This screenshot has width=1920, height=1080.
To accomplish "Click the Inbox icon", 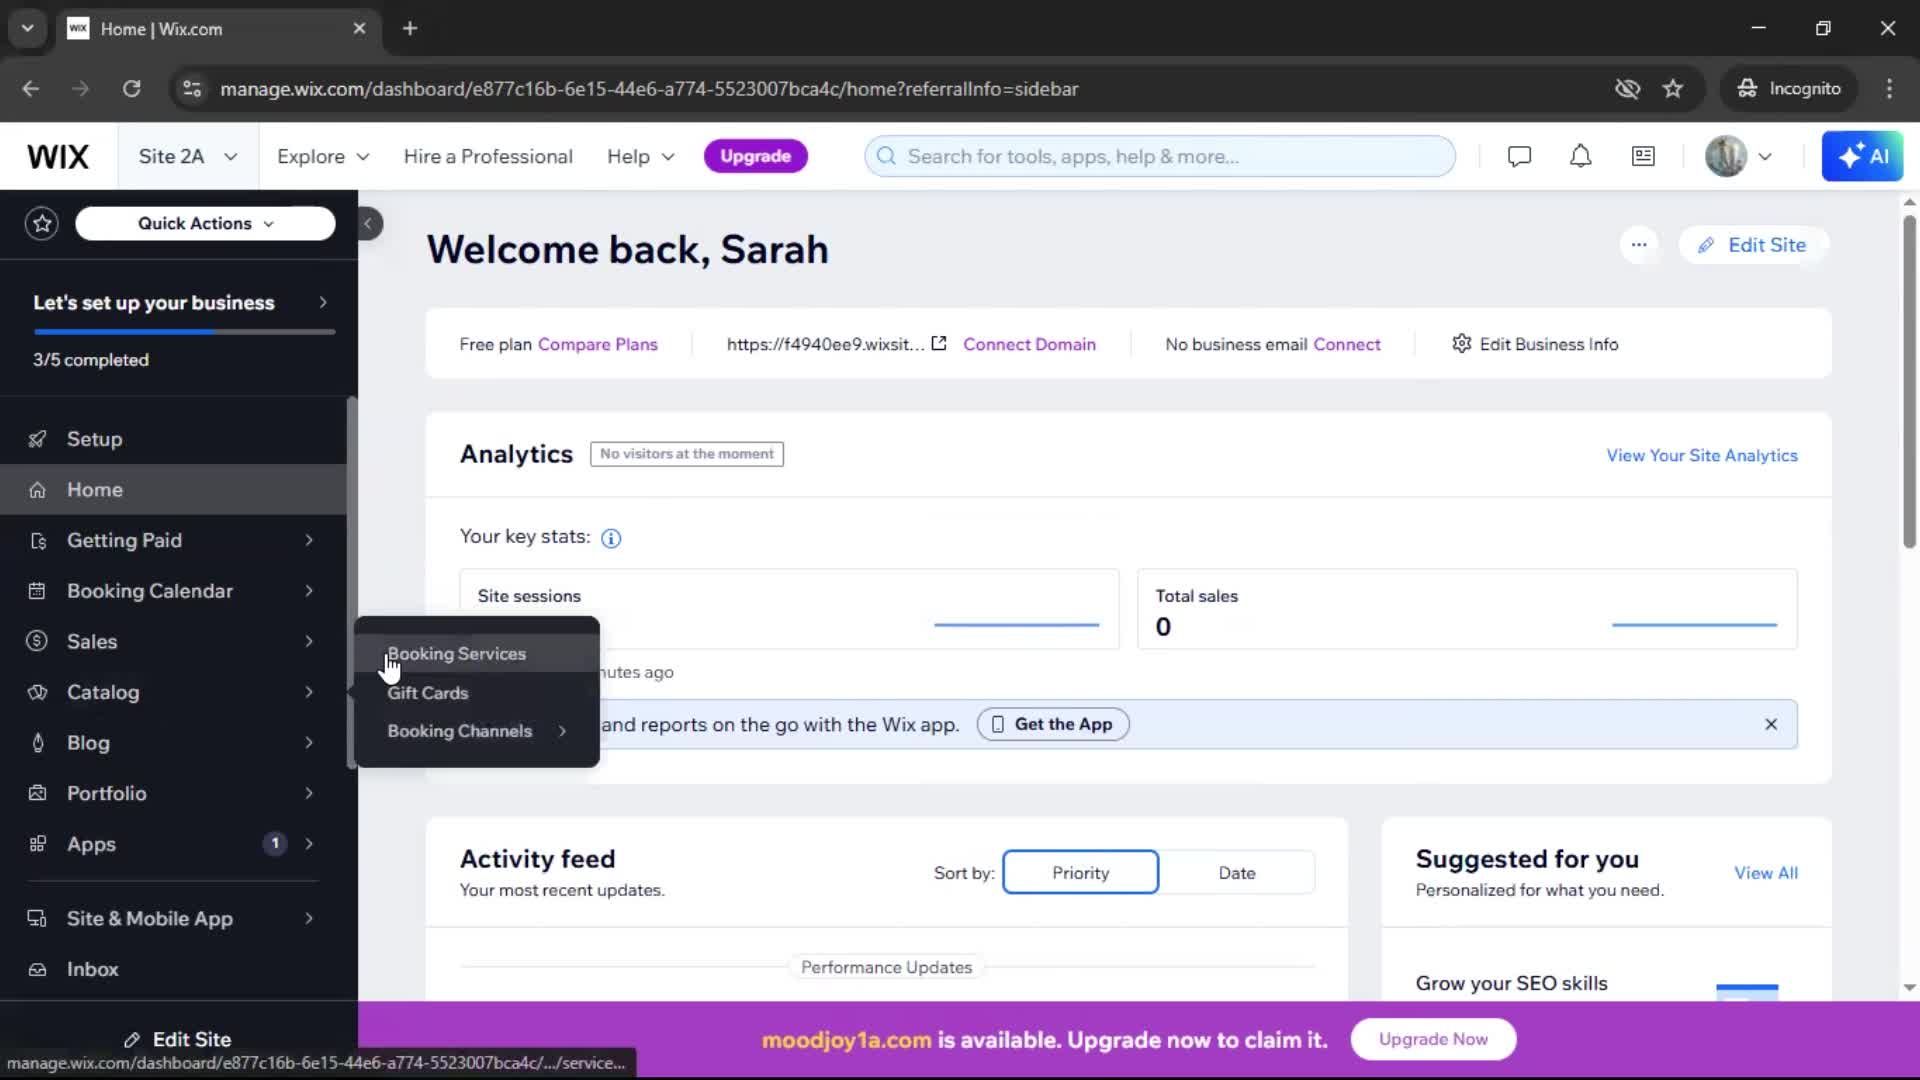I will pyautogui.click(x=38, y=970).
